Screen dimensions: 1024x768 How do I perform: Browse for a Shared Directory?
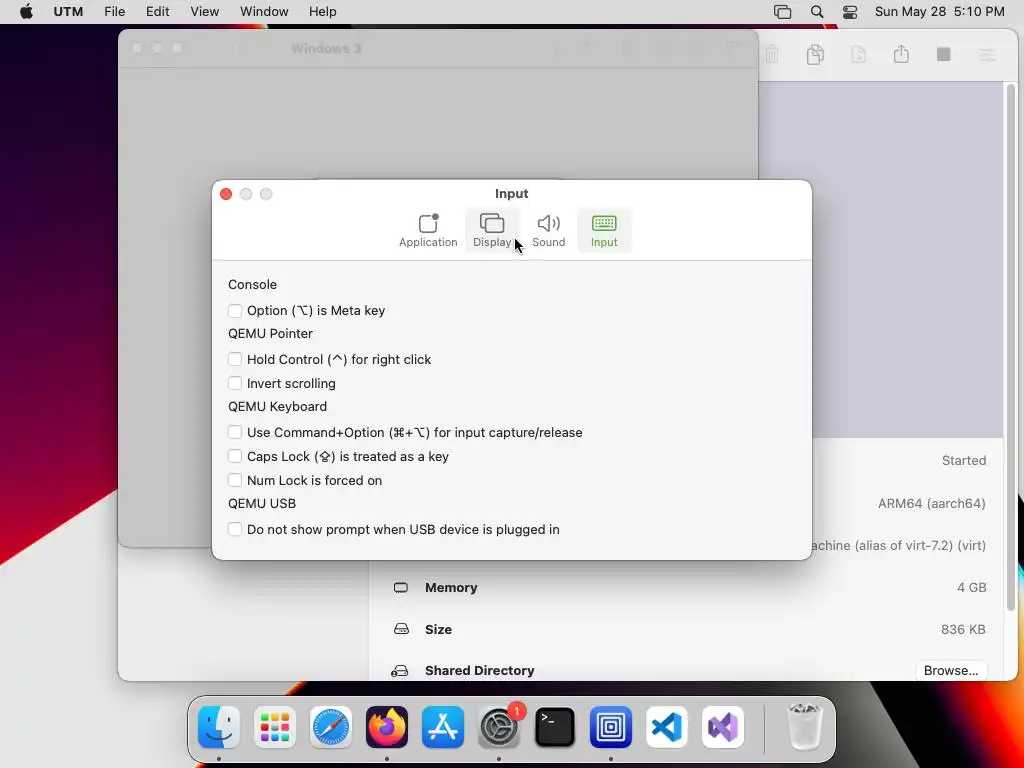point(951,671)
